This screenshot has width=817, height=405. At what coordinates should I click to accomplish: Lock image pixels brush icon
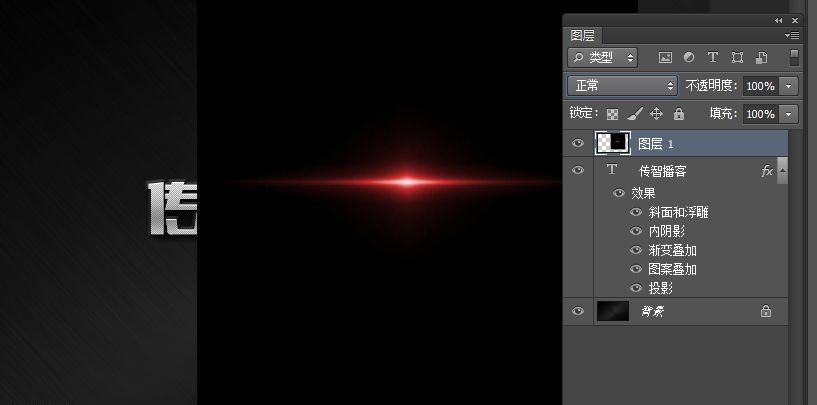pyautogui.click(x=635, y=114)
